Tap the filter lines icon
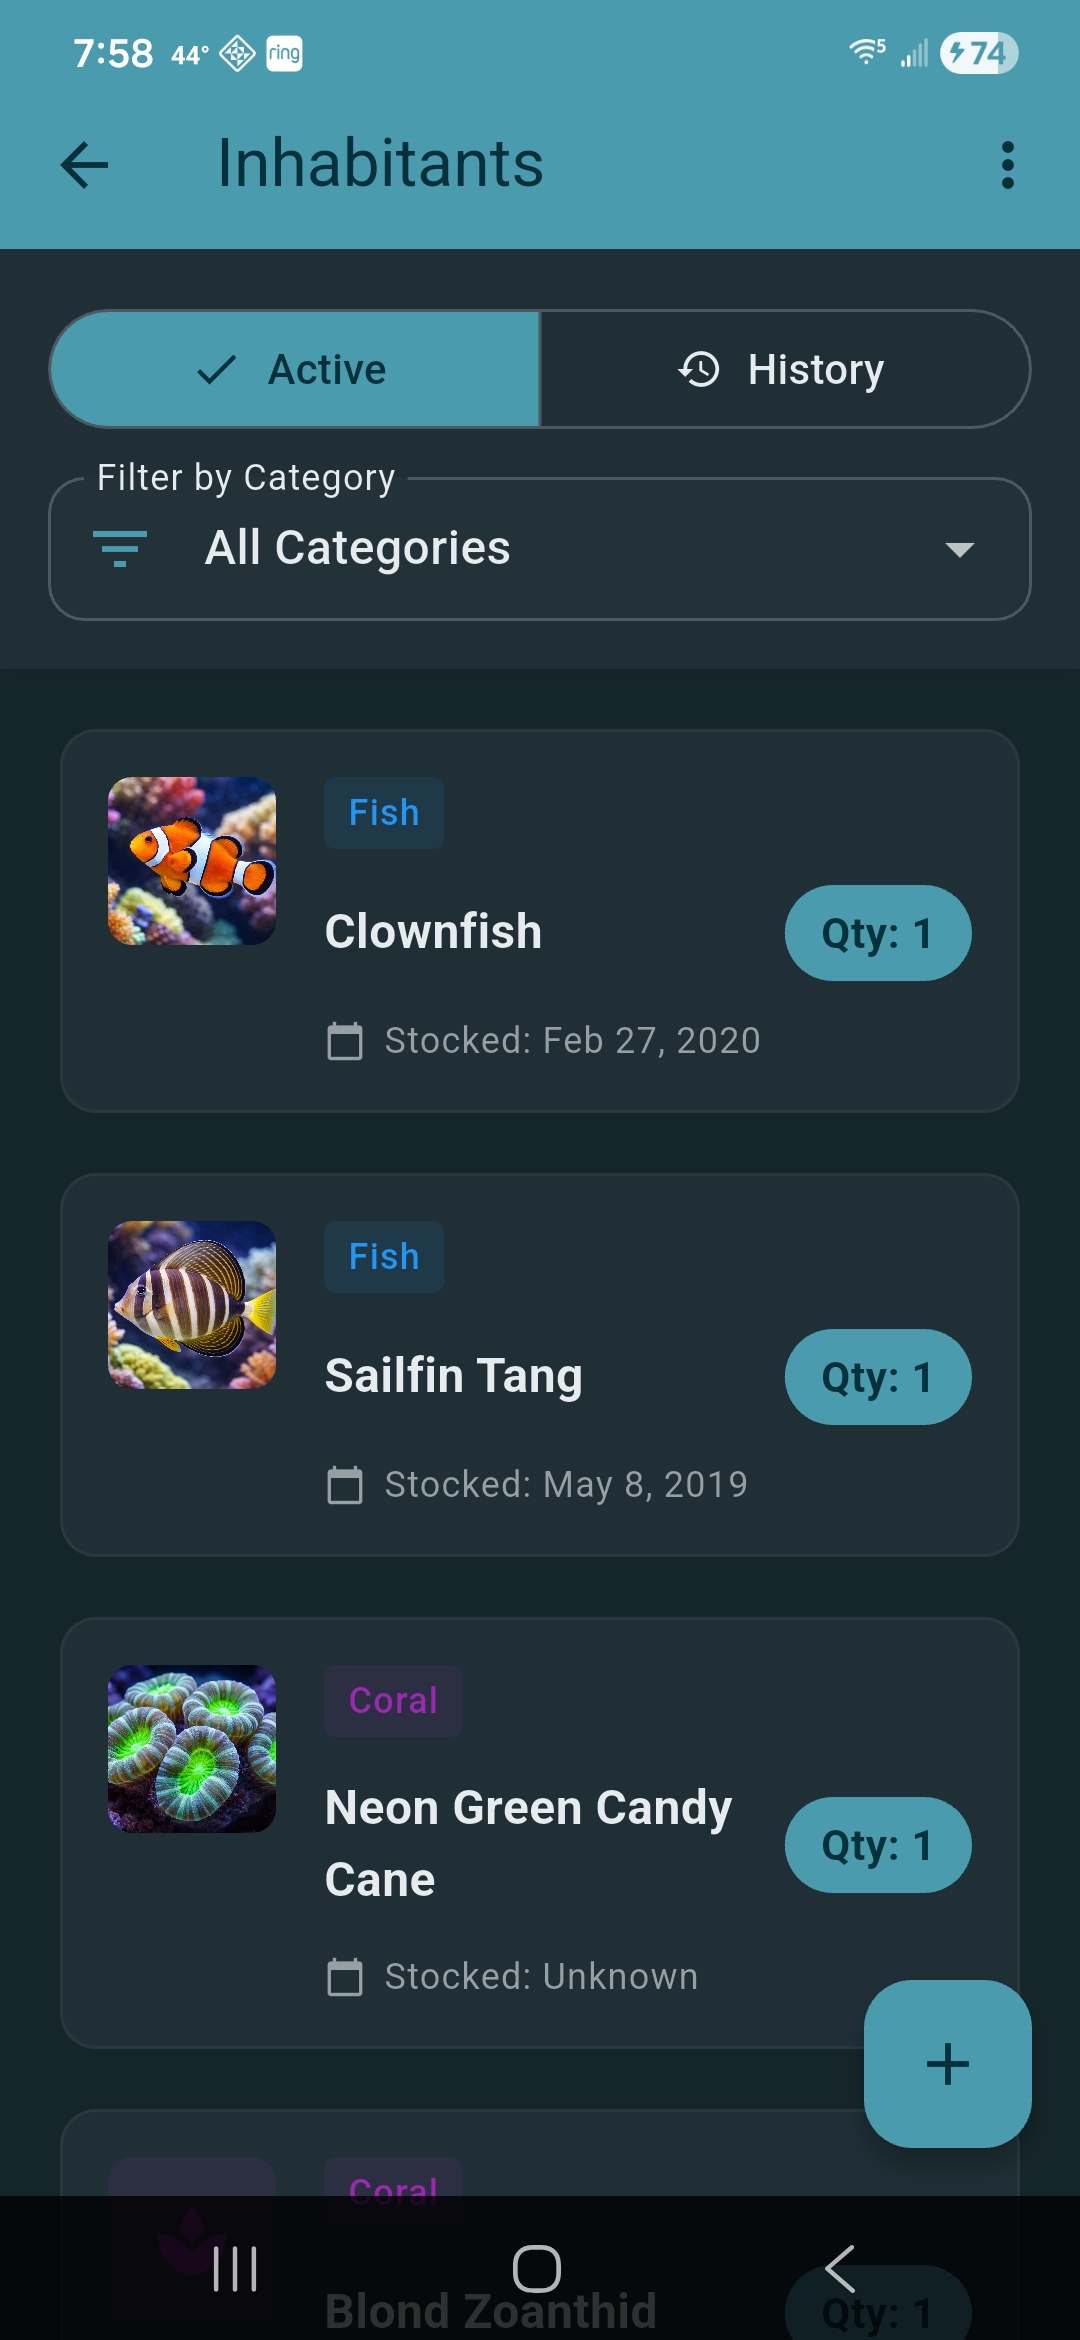 [x=120, y=549]
